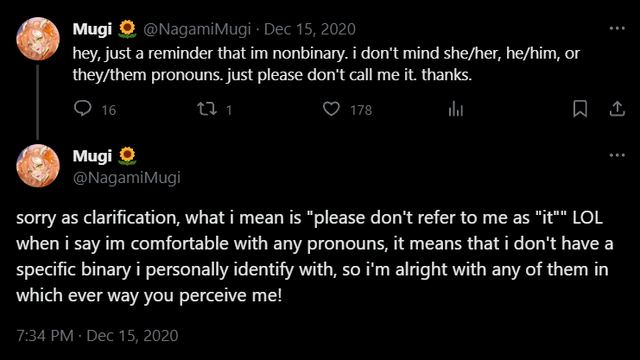Open Mugi display name on first tweet
The height and width of the screenshot is (360, 640).
pyautogui.click(x=92, y=29)
